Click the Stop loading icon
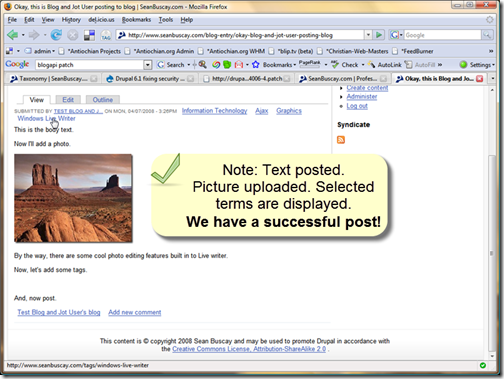Image resolution: width=504 pixels, height=379 pixels. [x=72, y=35]
